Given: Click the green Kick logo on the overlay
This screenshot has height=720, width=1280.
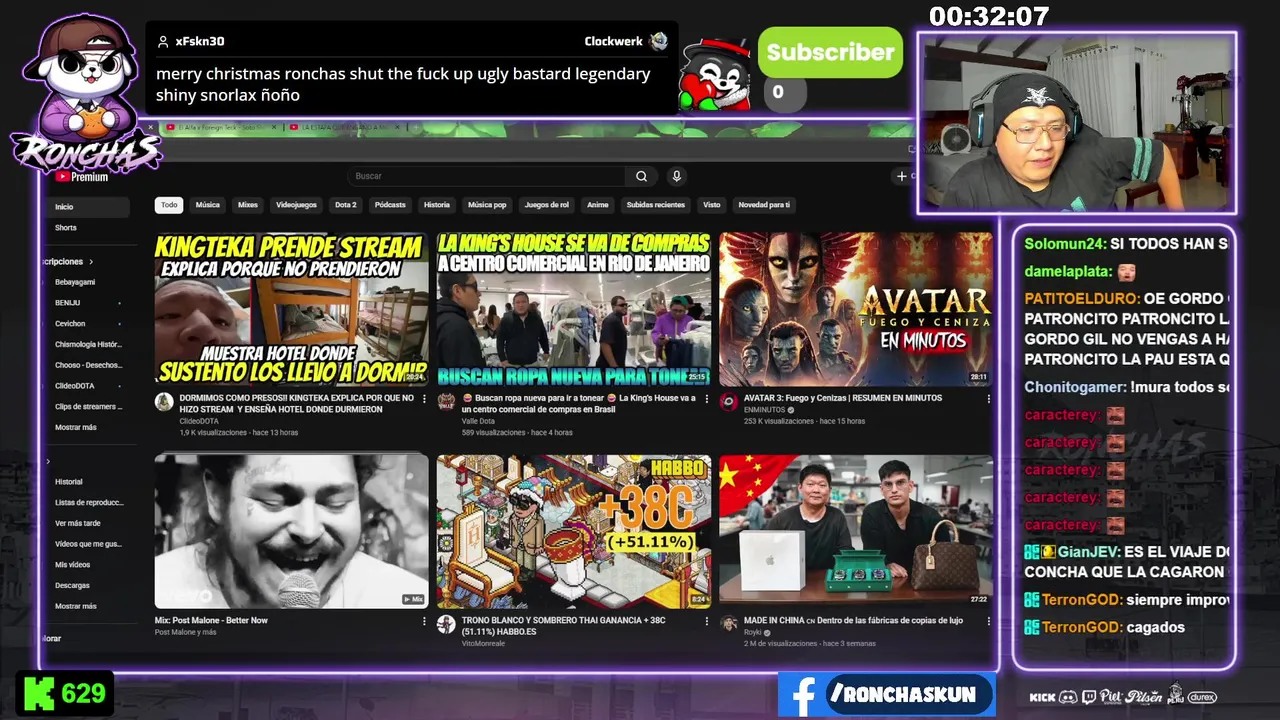Looking at the screenshot, I should pyautogui.click(x=38, y=693).
